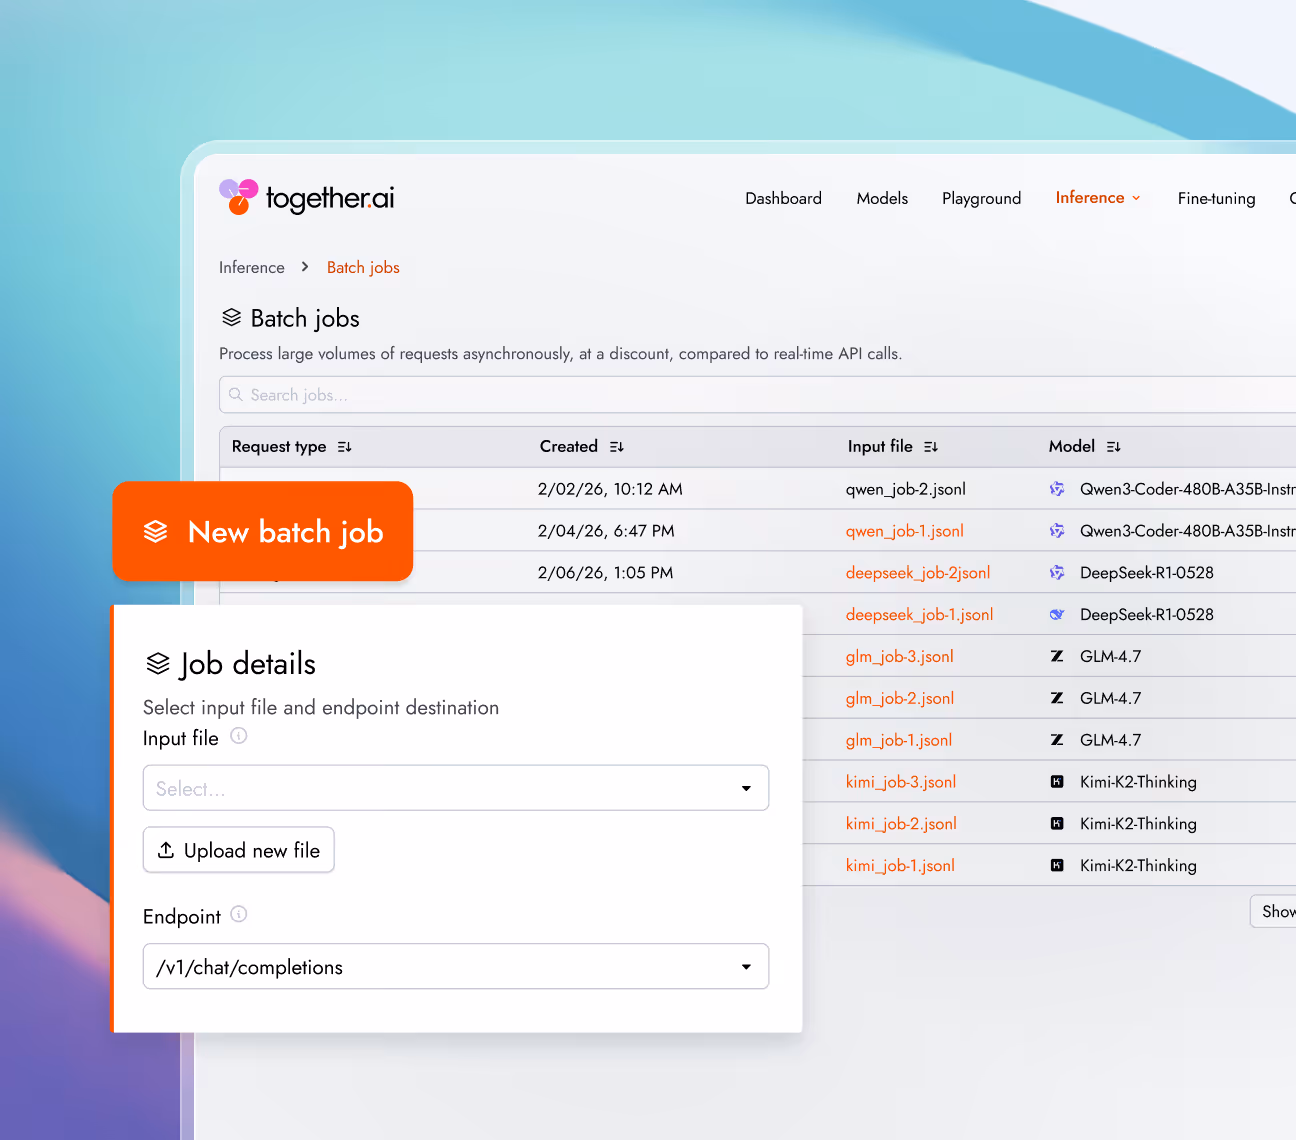1296x1140 pixels.
Task: Open the Playground nav item
Action: (x=982, y=198)
